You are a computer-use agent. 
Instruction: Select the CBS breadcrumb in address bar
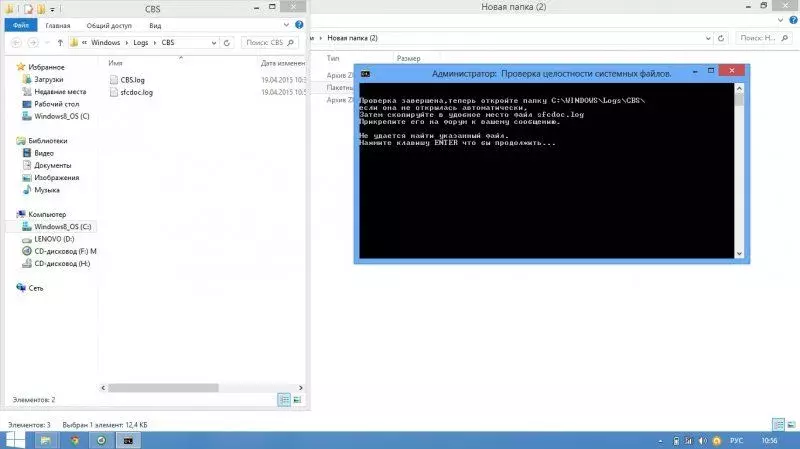click(x=168, y=42)
